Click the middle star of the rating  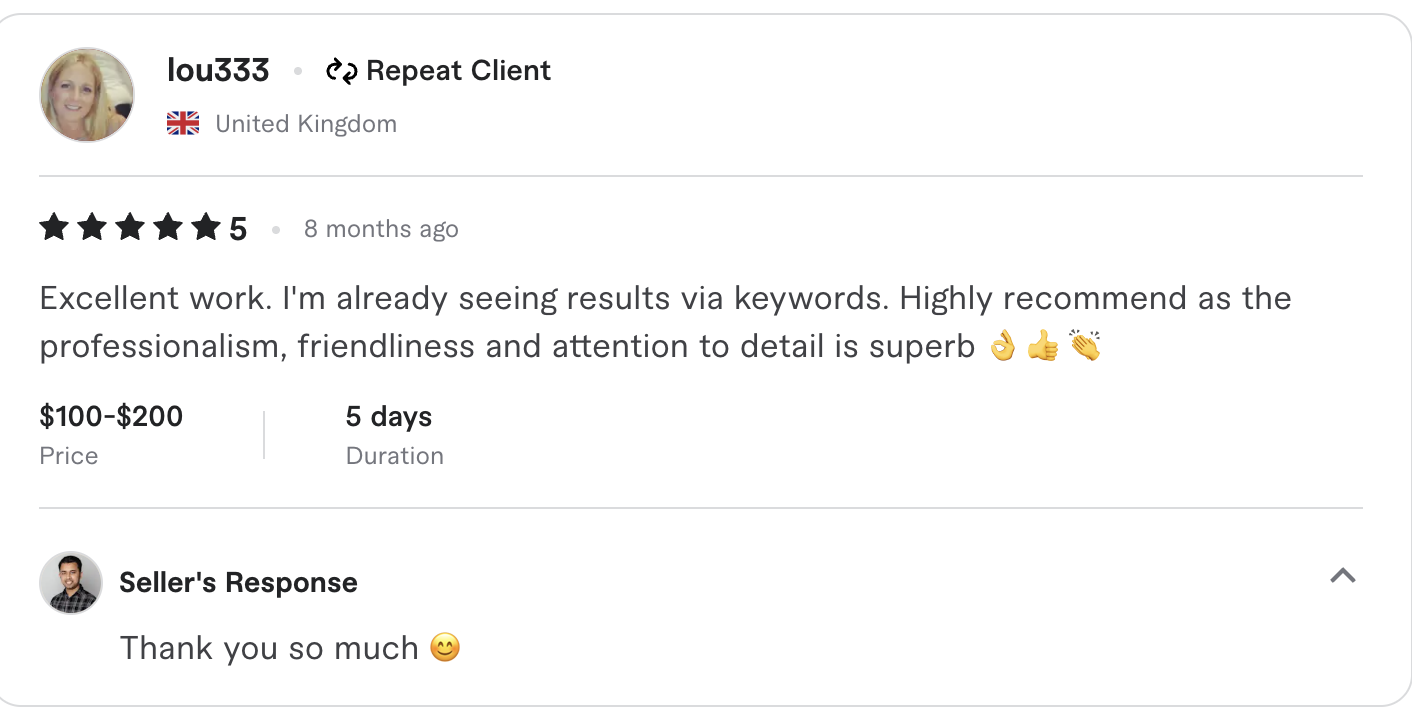129,227
